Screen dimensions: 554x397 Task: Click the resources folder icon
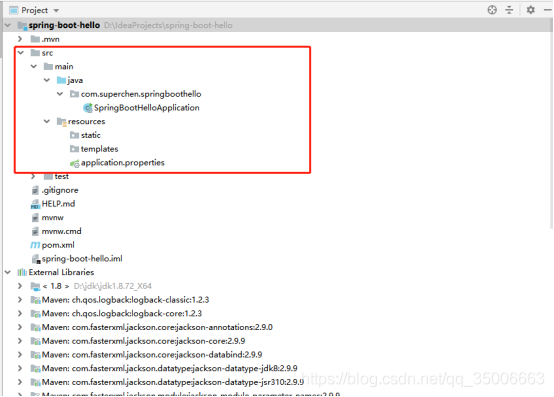pos(61,122)
